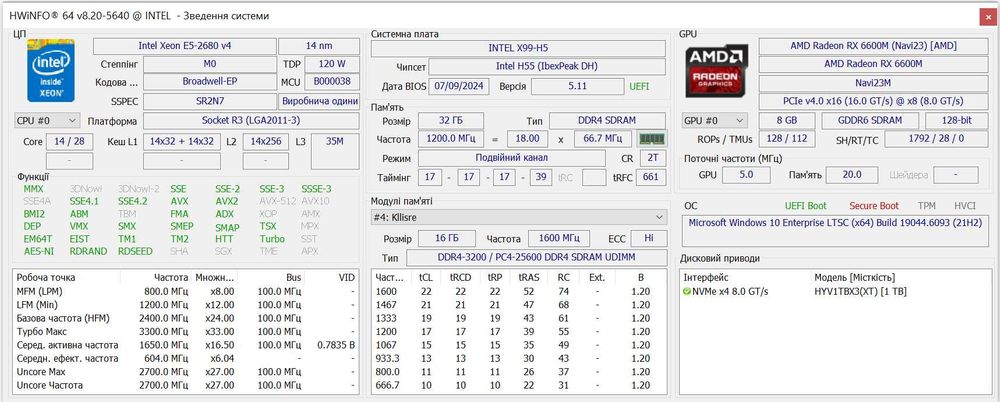Select the MFM (LPM) operating point row
Screen dimensions: 1000x402
point(185,292)
